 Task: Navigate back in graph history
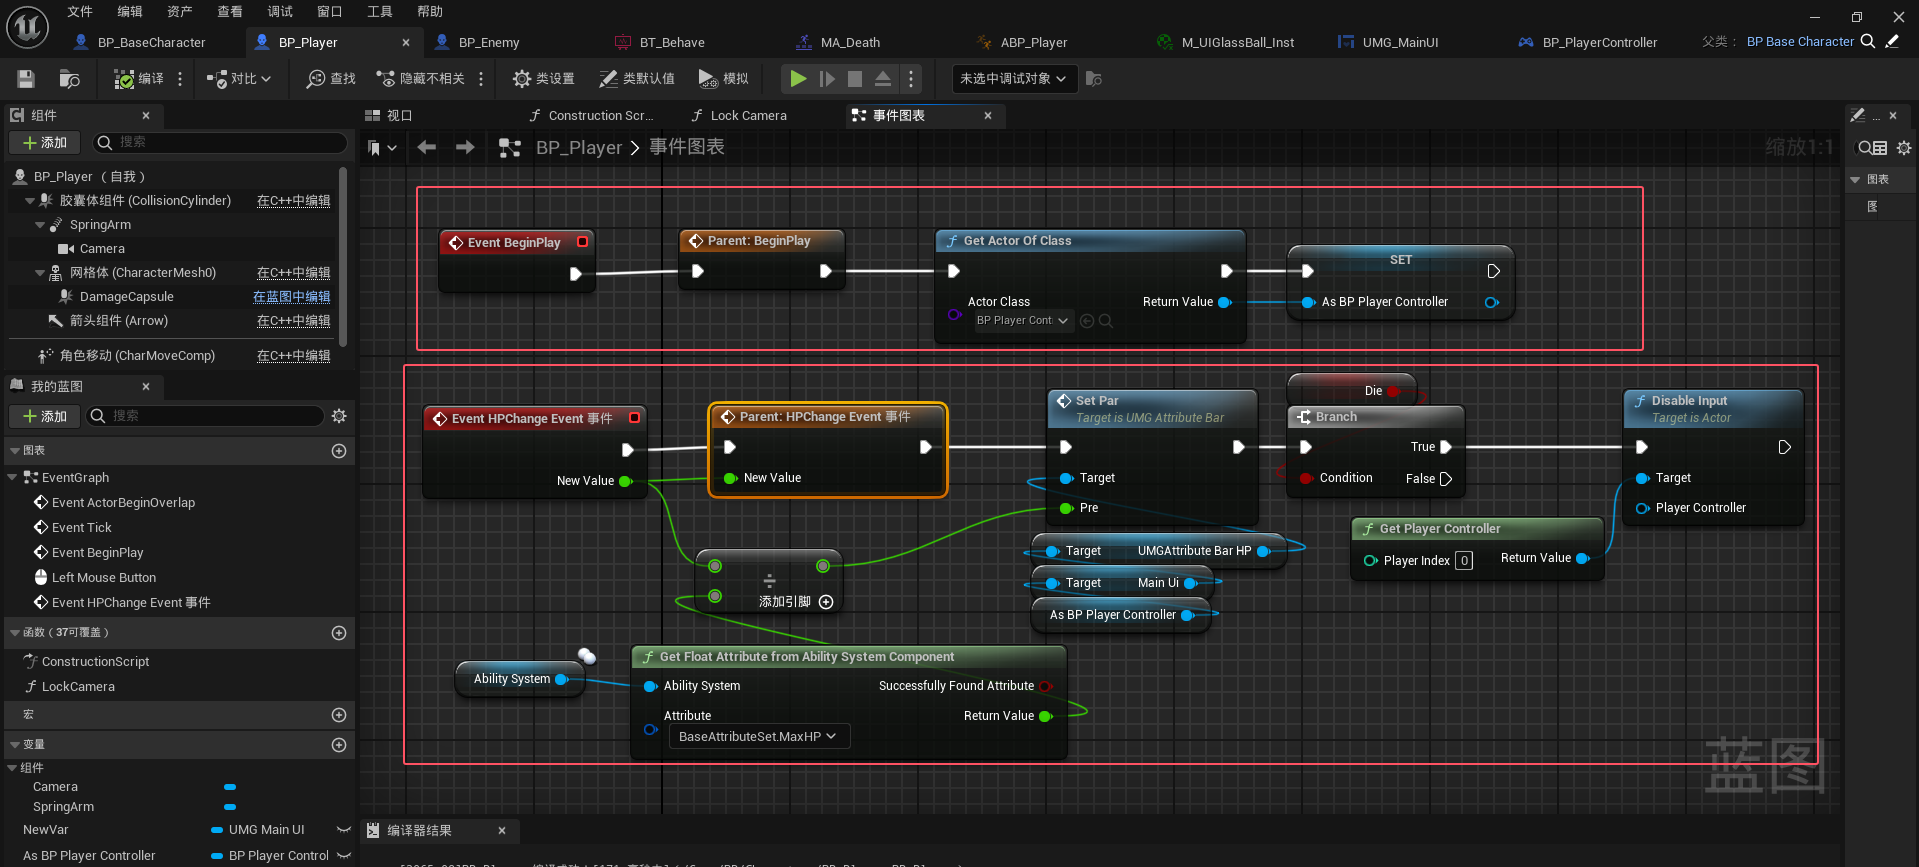pos(427,147)
